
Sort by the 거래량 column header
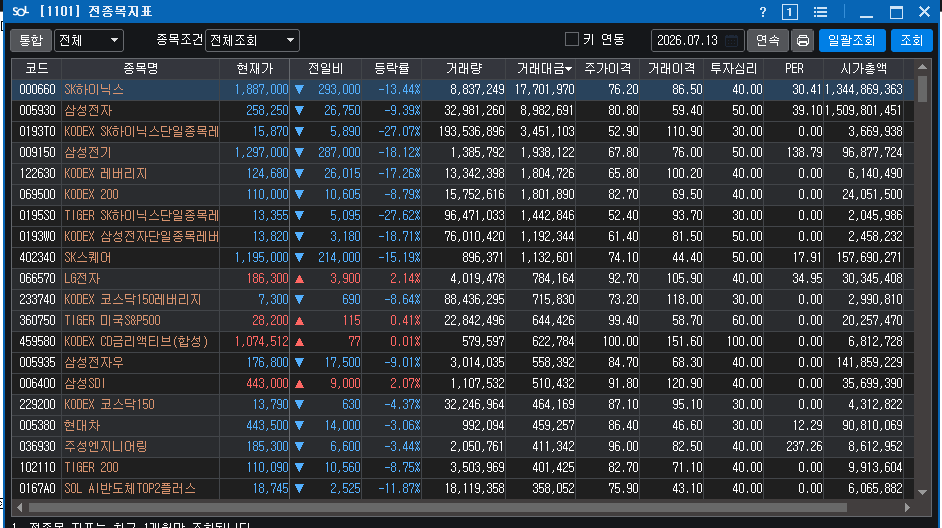[x=464, y=68]
